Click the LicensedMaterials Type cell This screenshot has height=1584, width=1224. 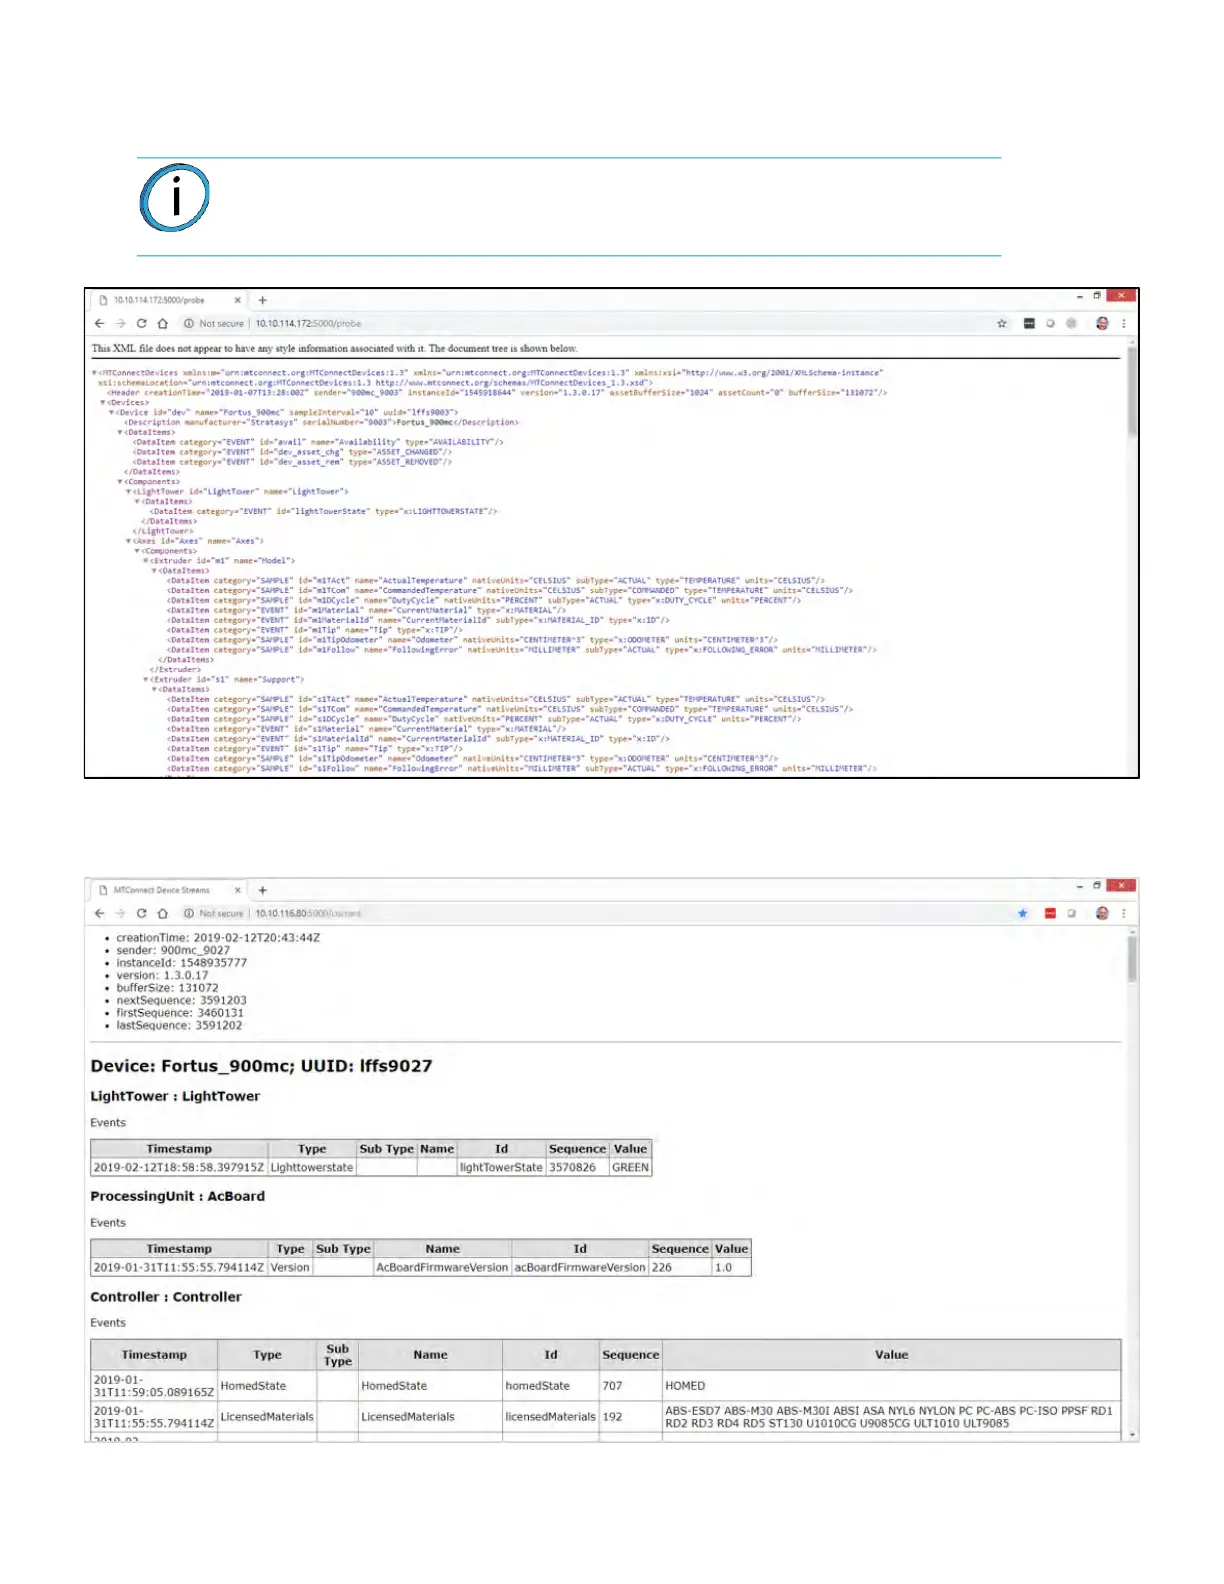[267, 1417]
